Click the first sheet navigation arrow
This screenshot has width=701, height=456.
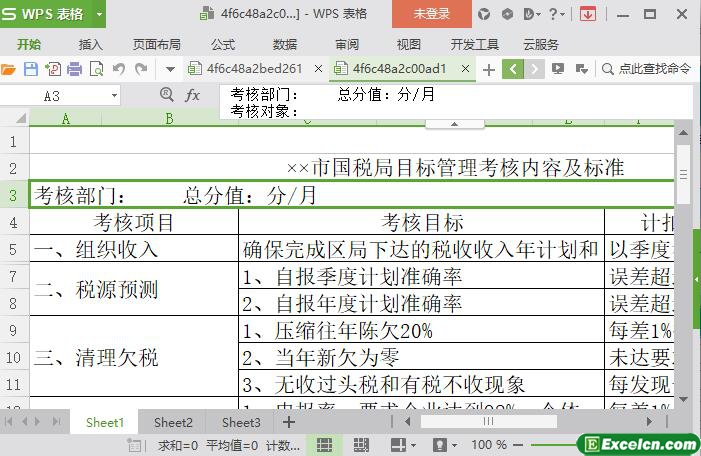pyautogui.click(x=8, y=421)
